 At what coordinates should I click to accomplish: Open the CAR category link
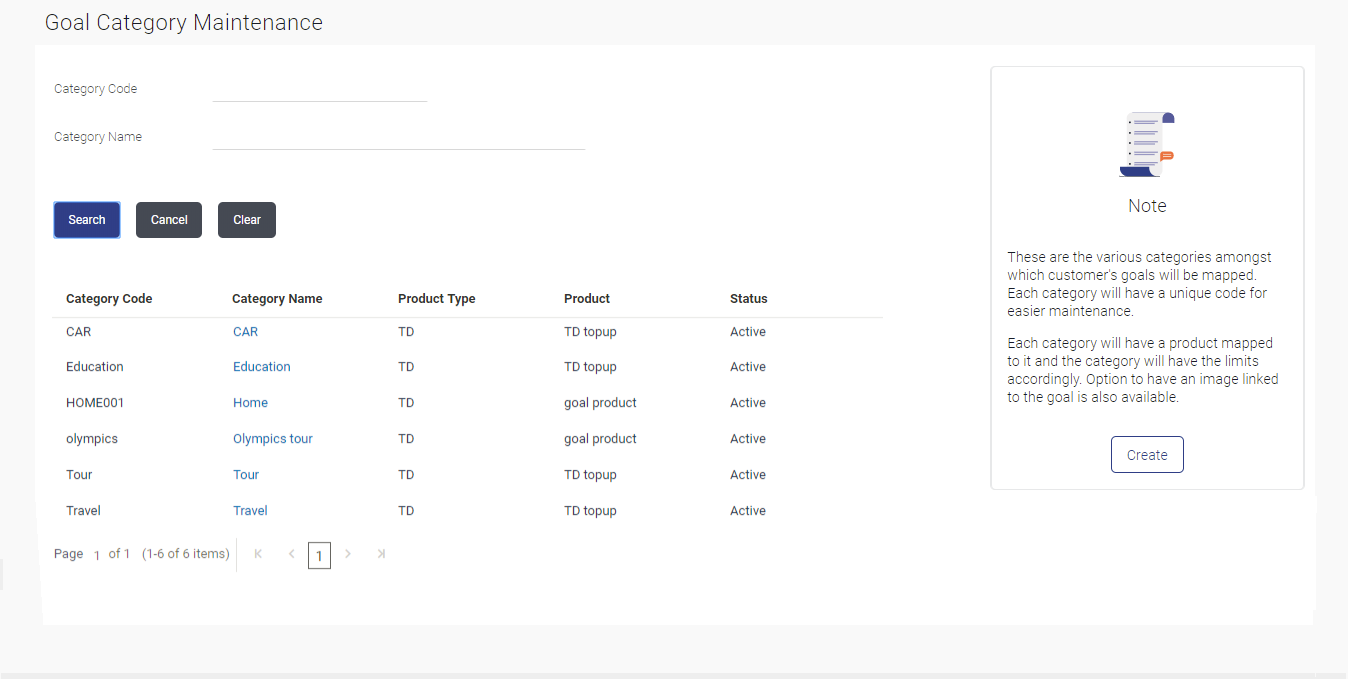(245, 332)
